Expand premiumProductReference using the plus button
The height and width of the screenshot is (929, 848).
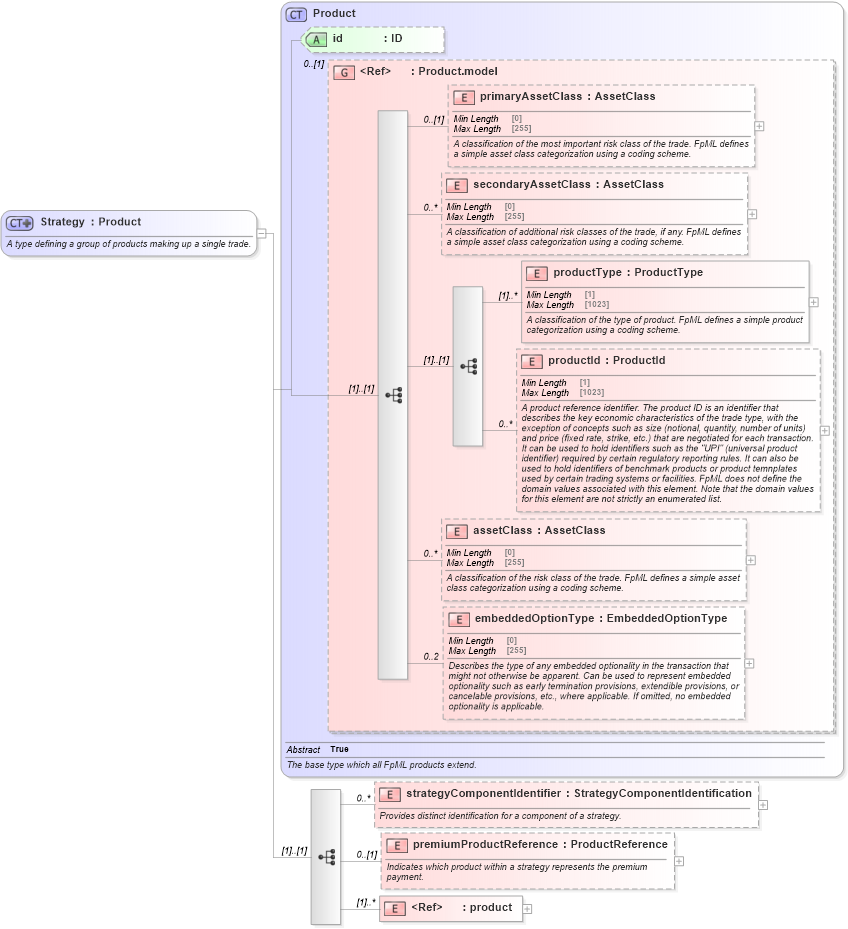coord(679,860)
